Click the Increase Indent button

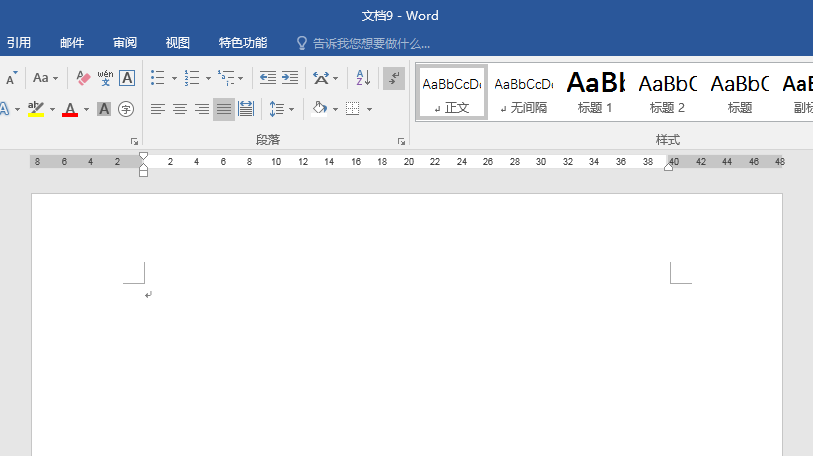290,78
